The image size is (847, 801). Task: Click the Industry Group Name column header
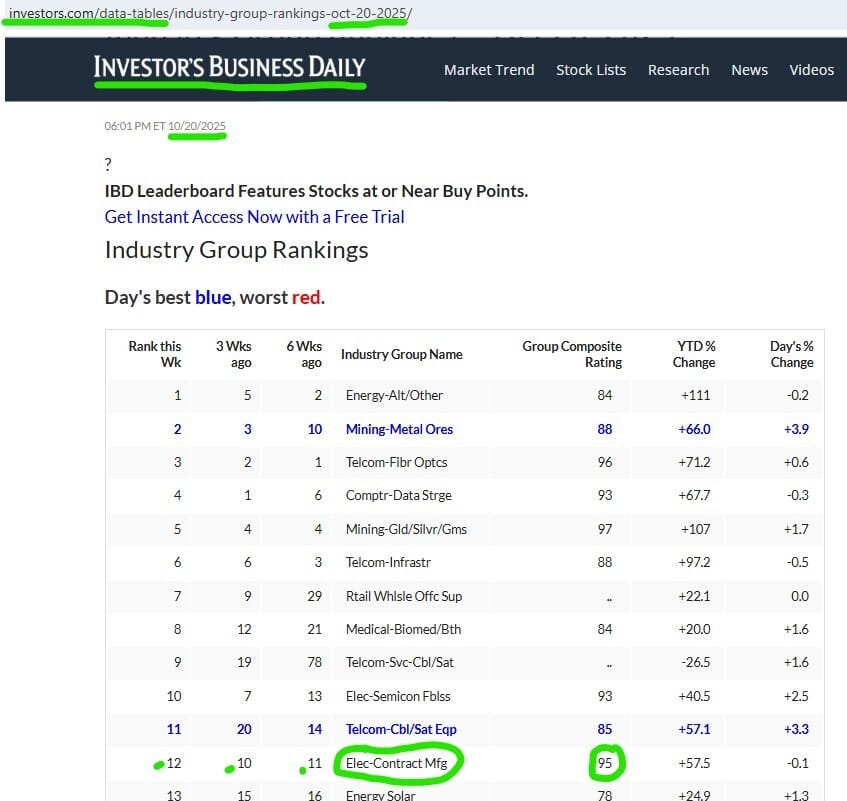pyautogui.click(x=401, y=354)
